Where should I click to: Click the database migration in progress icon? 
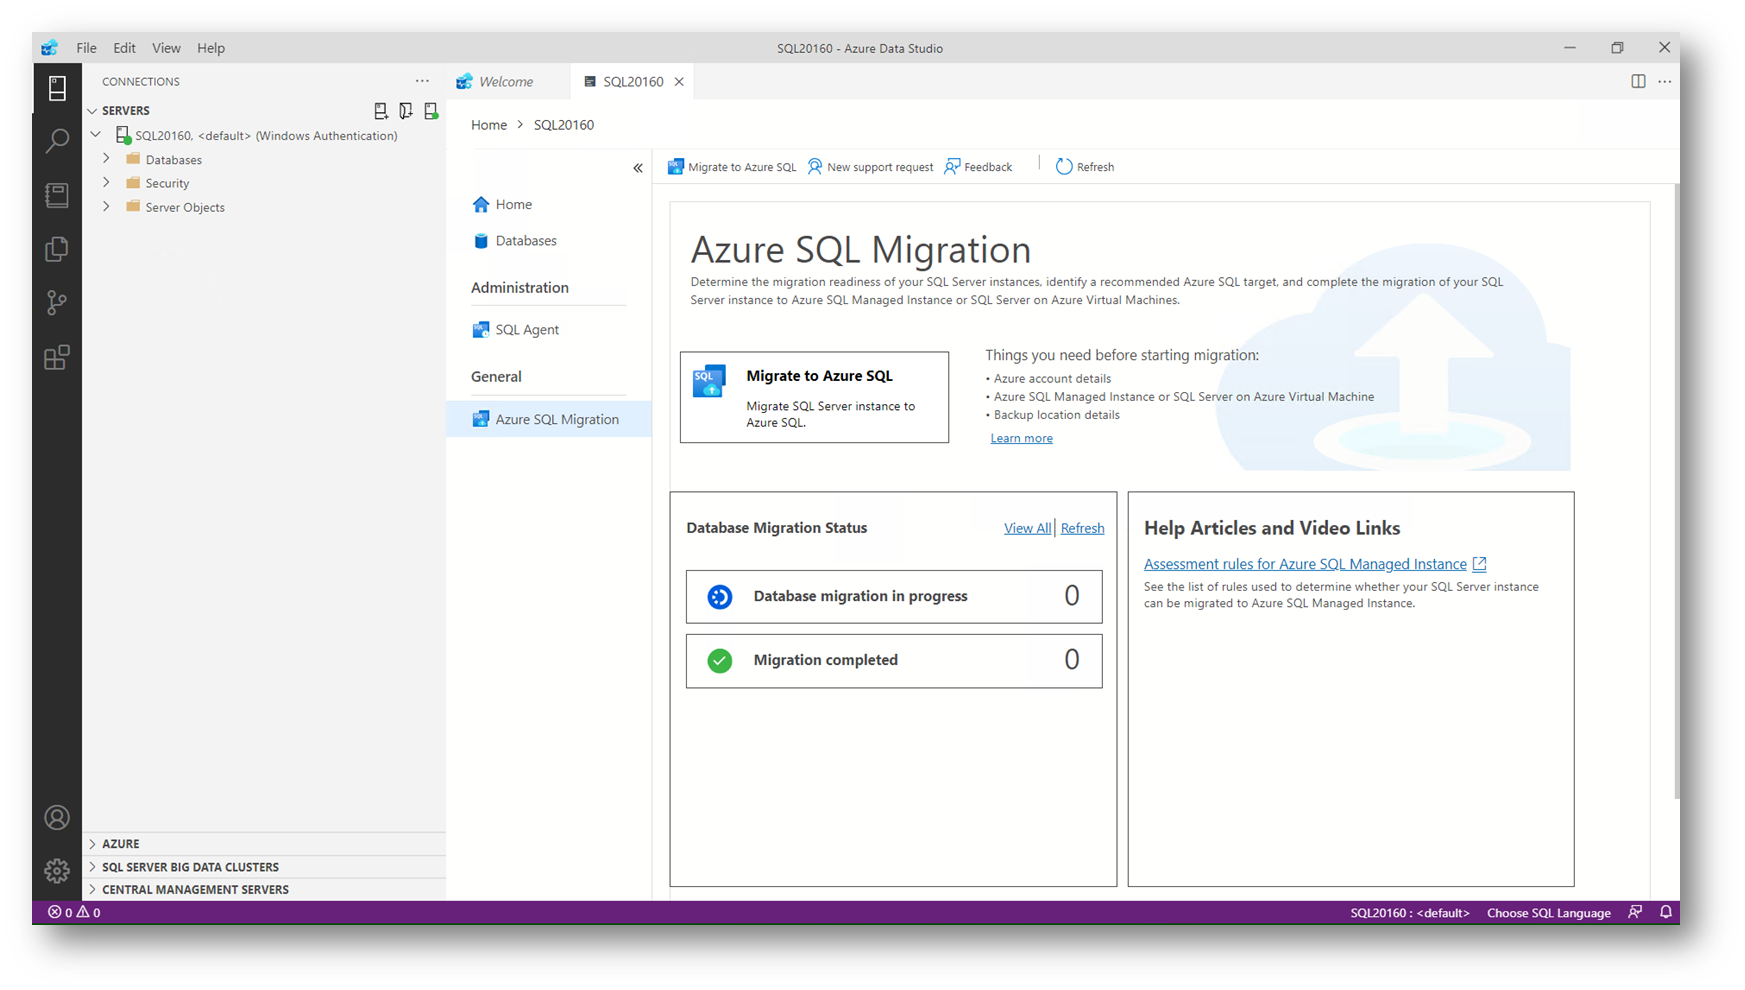720,597
